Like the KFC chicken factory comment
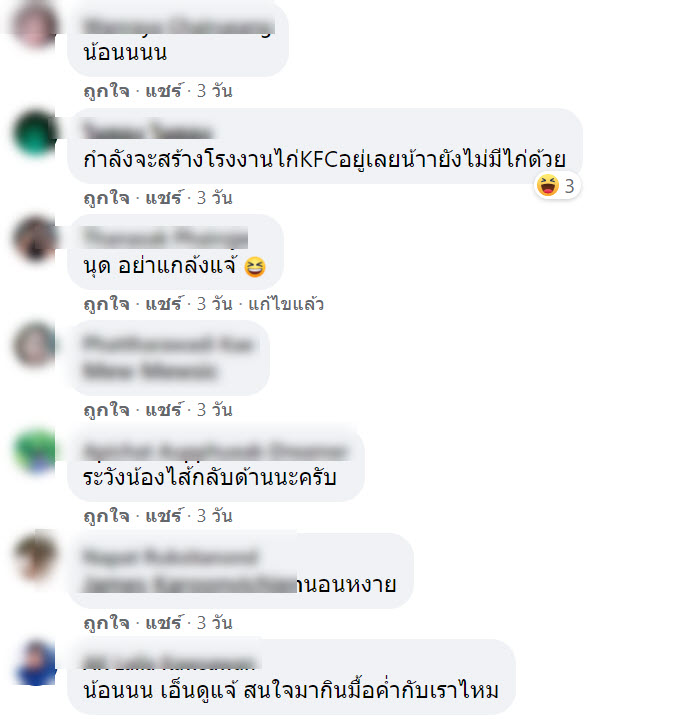Viewport: 676px width, 719px height. [106, 198]
